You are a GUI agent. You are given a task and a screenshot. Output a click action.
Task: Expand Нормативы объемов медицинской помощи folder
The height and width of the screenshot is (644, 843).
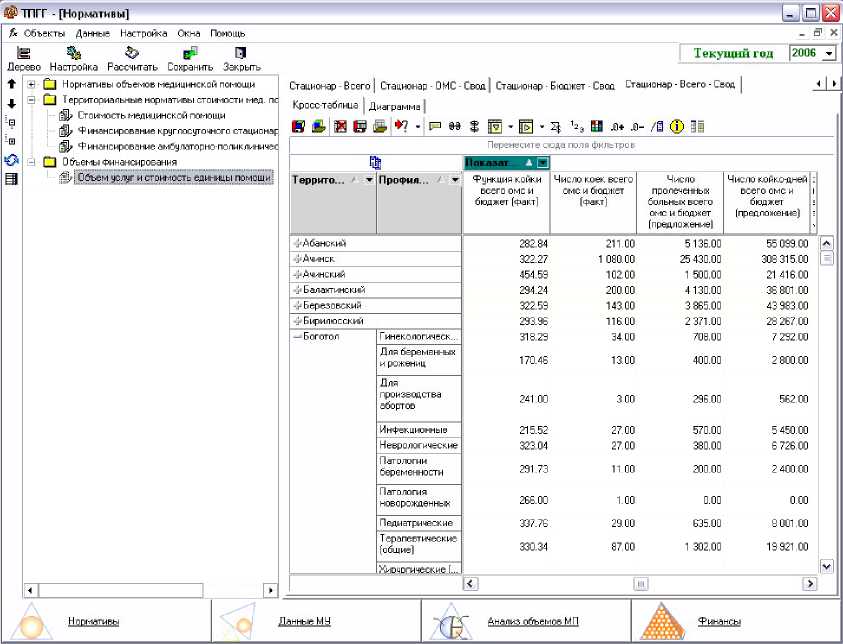[33, 84]
